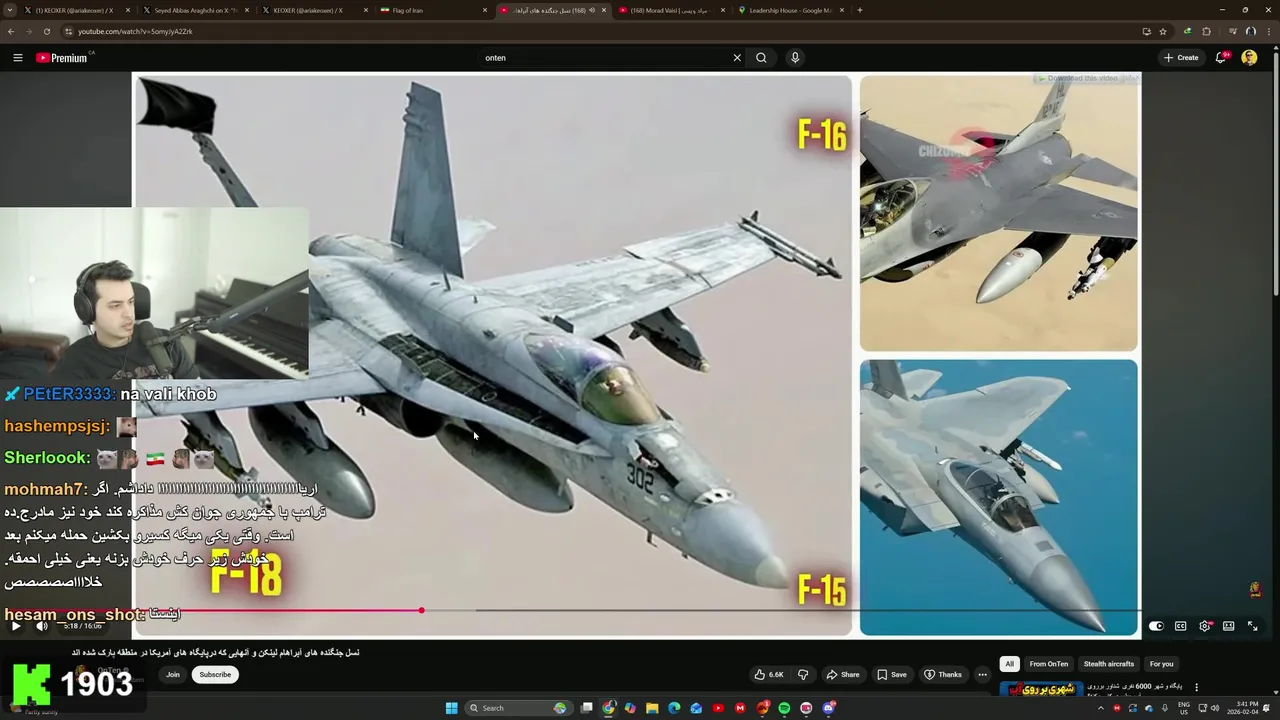1280x720 pixels.
Task: Click the Create button
Action: click(1181, 58)
